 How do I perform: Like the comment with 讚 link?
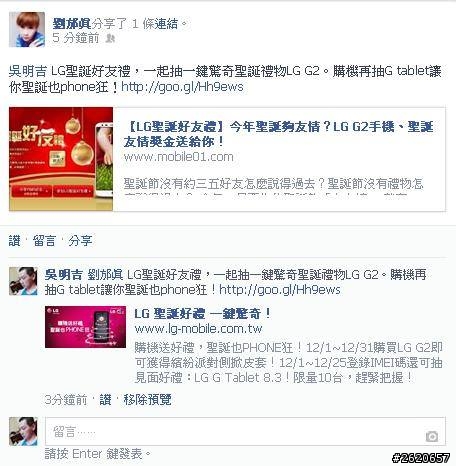coord(105,399)
